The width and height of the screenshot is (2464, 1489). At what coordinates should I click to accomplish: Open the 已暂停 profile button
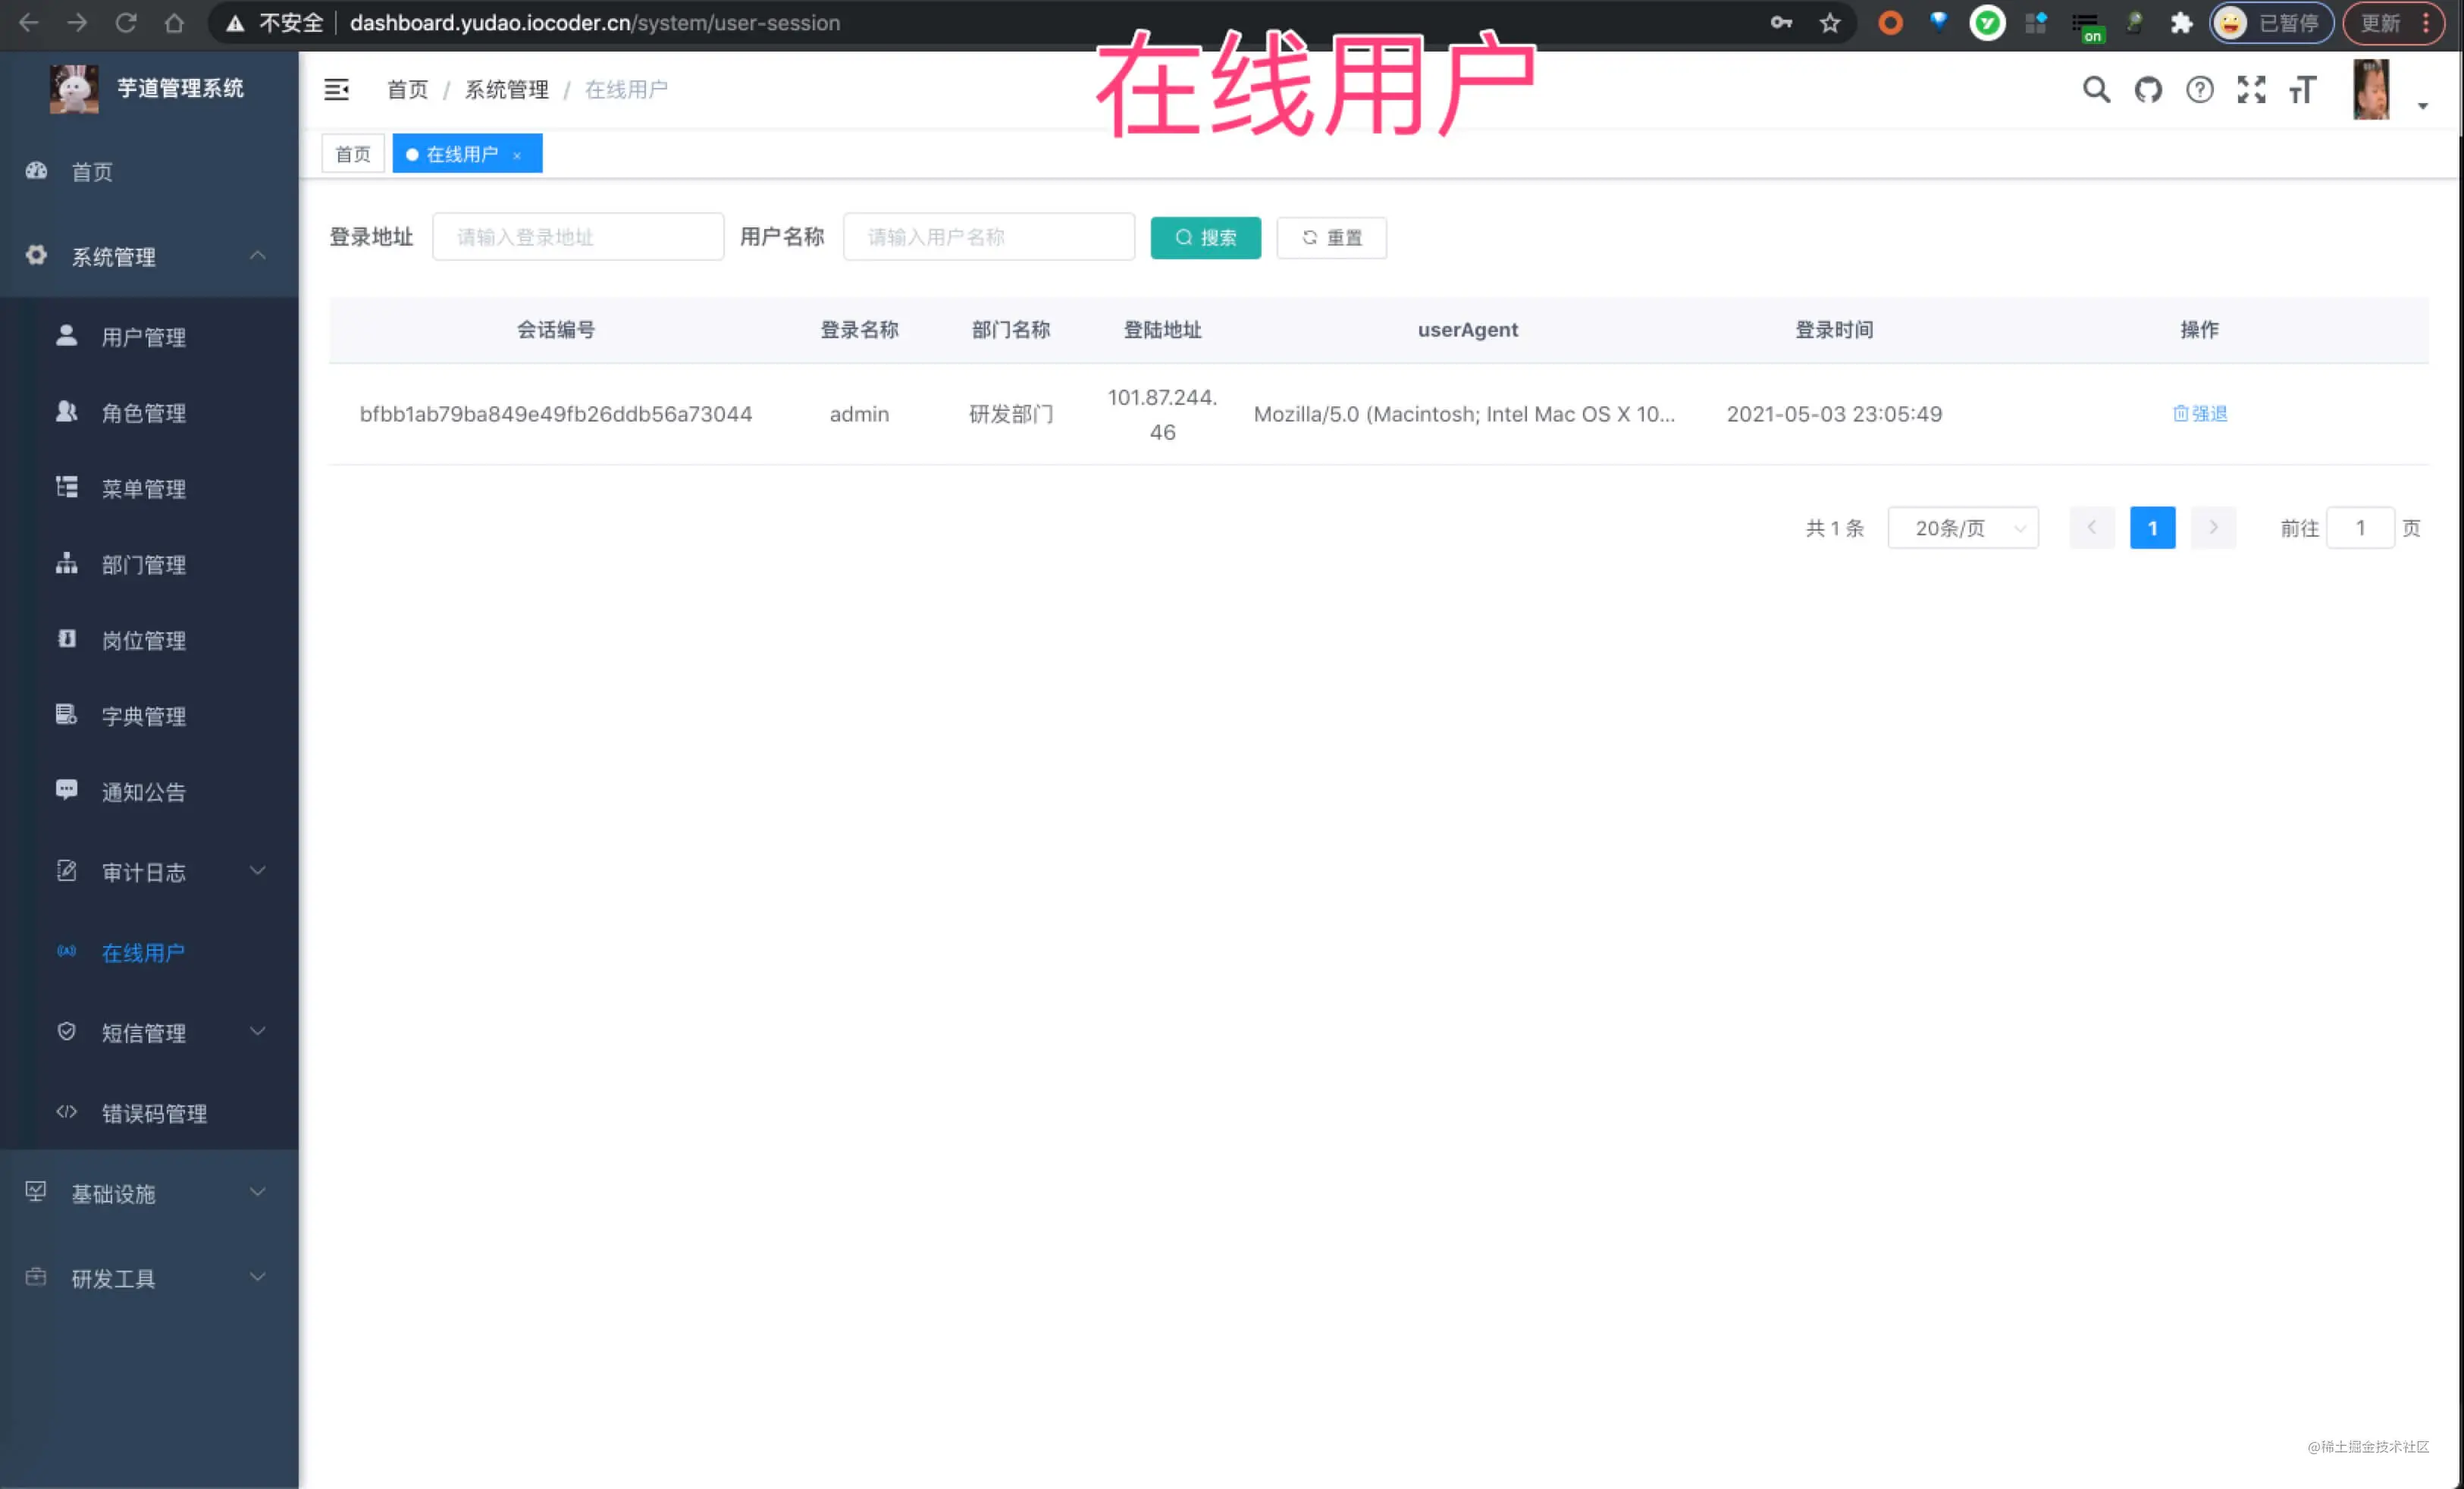click(2271, 23)
